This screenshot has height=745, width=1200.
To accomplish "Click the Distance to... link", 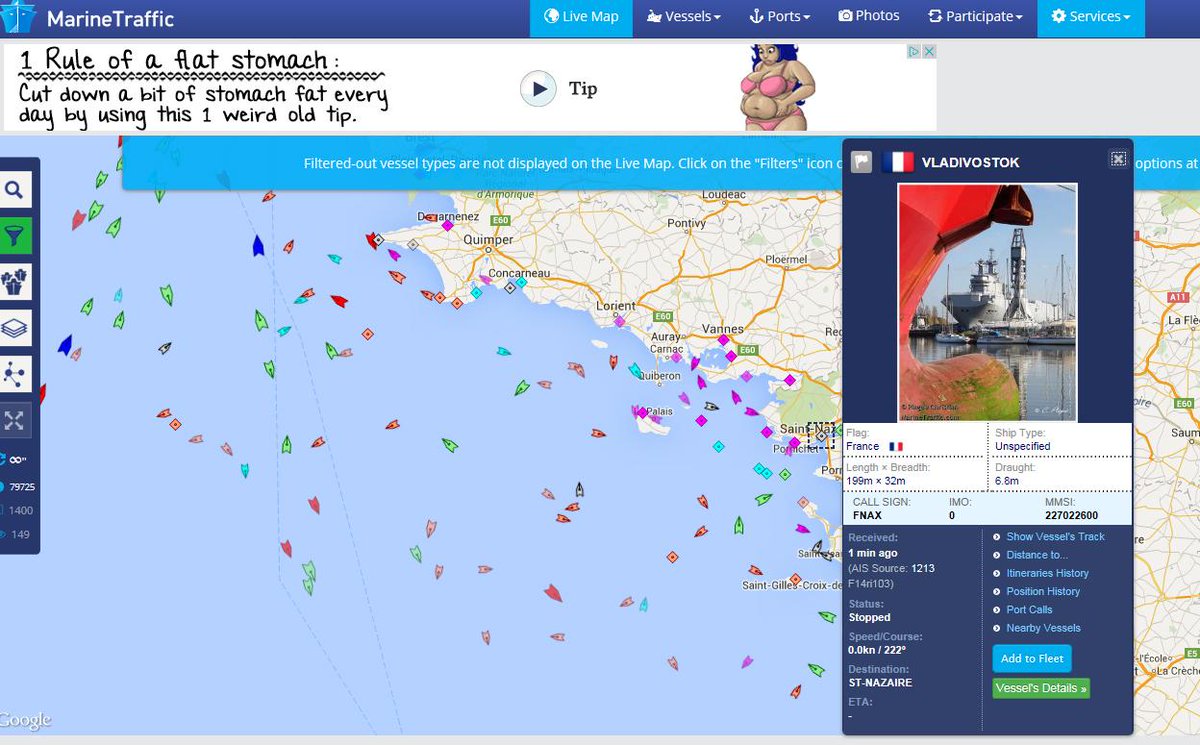I will point(1037,555).
